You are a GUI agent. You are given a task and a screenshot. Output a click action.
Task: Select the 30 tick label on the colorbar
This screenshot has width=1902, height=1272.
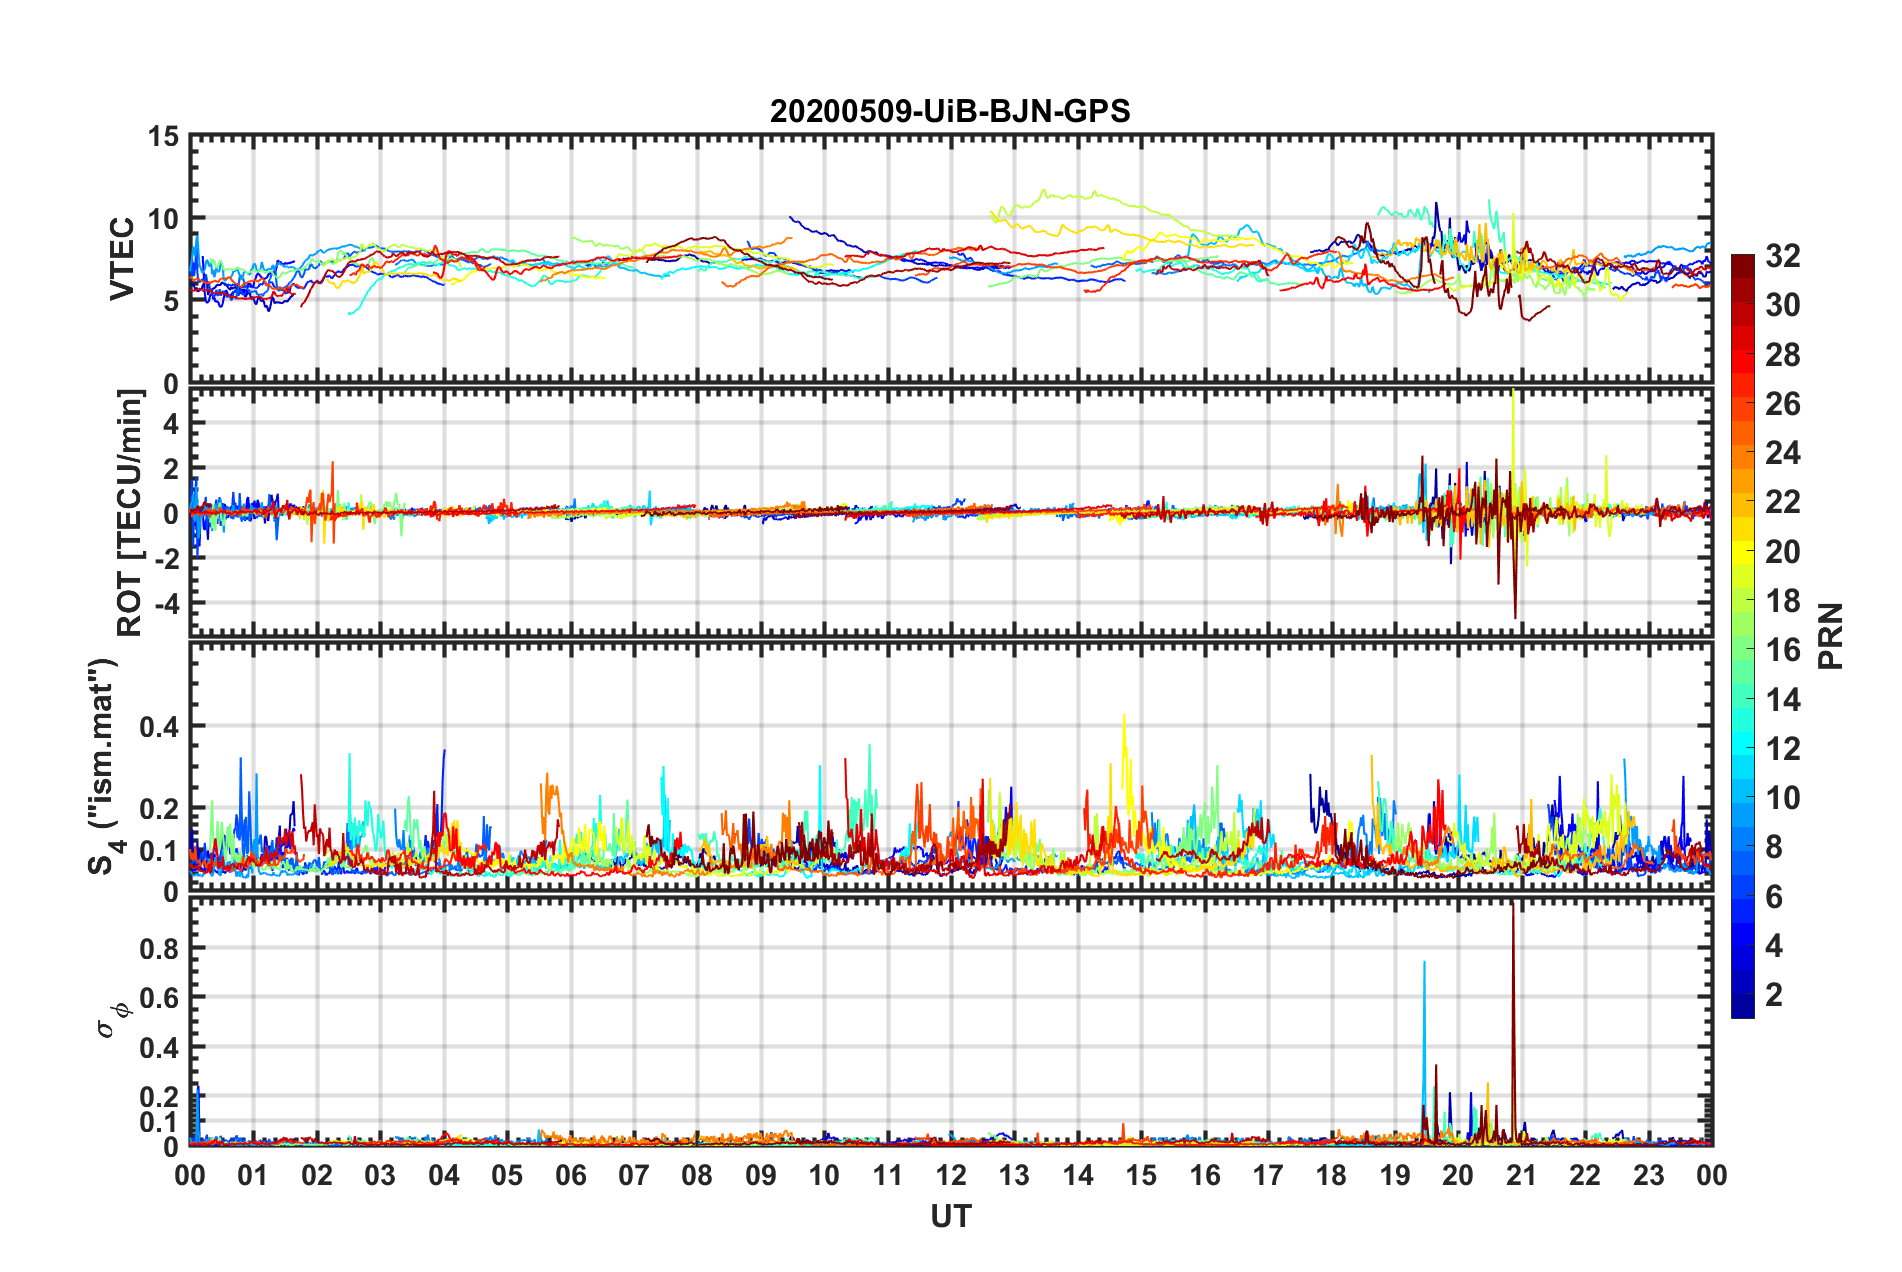[x=1783, y=305]
